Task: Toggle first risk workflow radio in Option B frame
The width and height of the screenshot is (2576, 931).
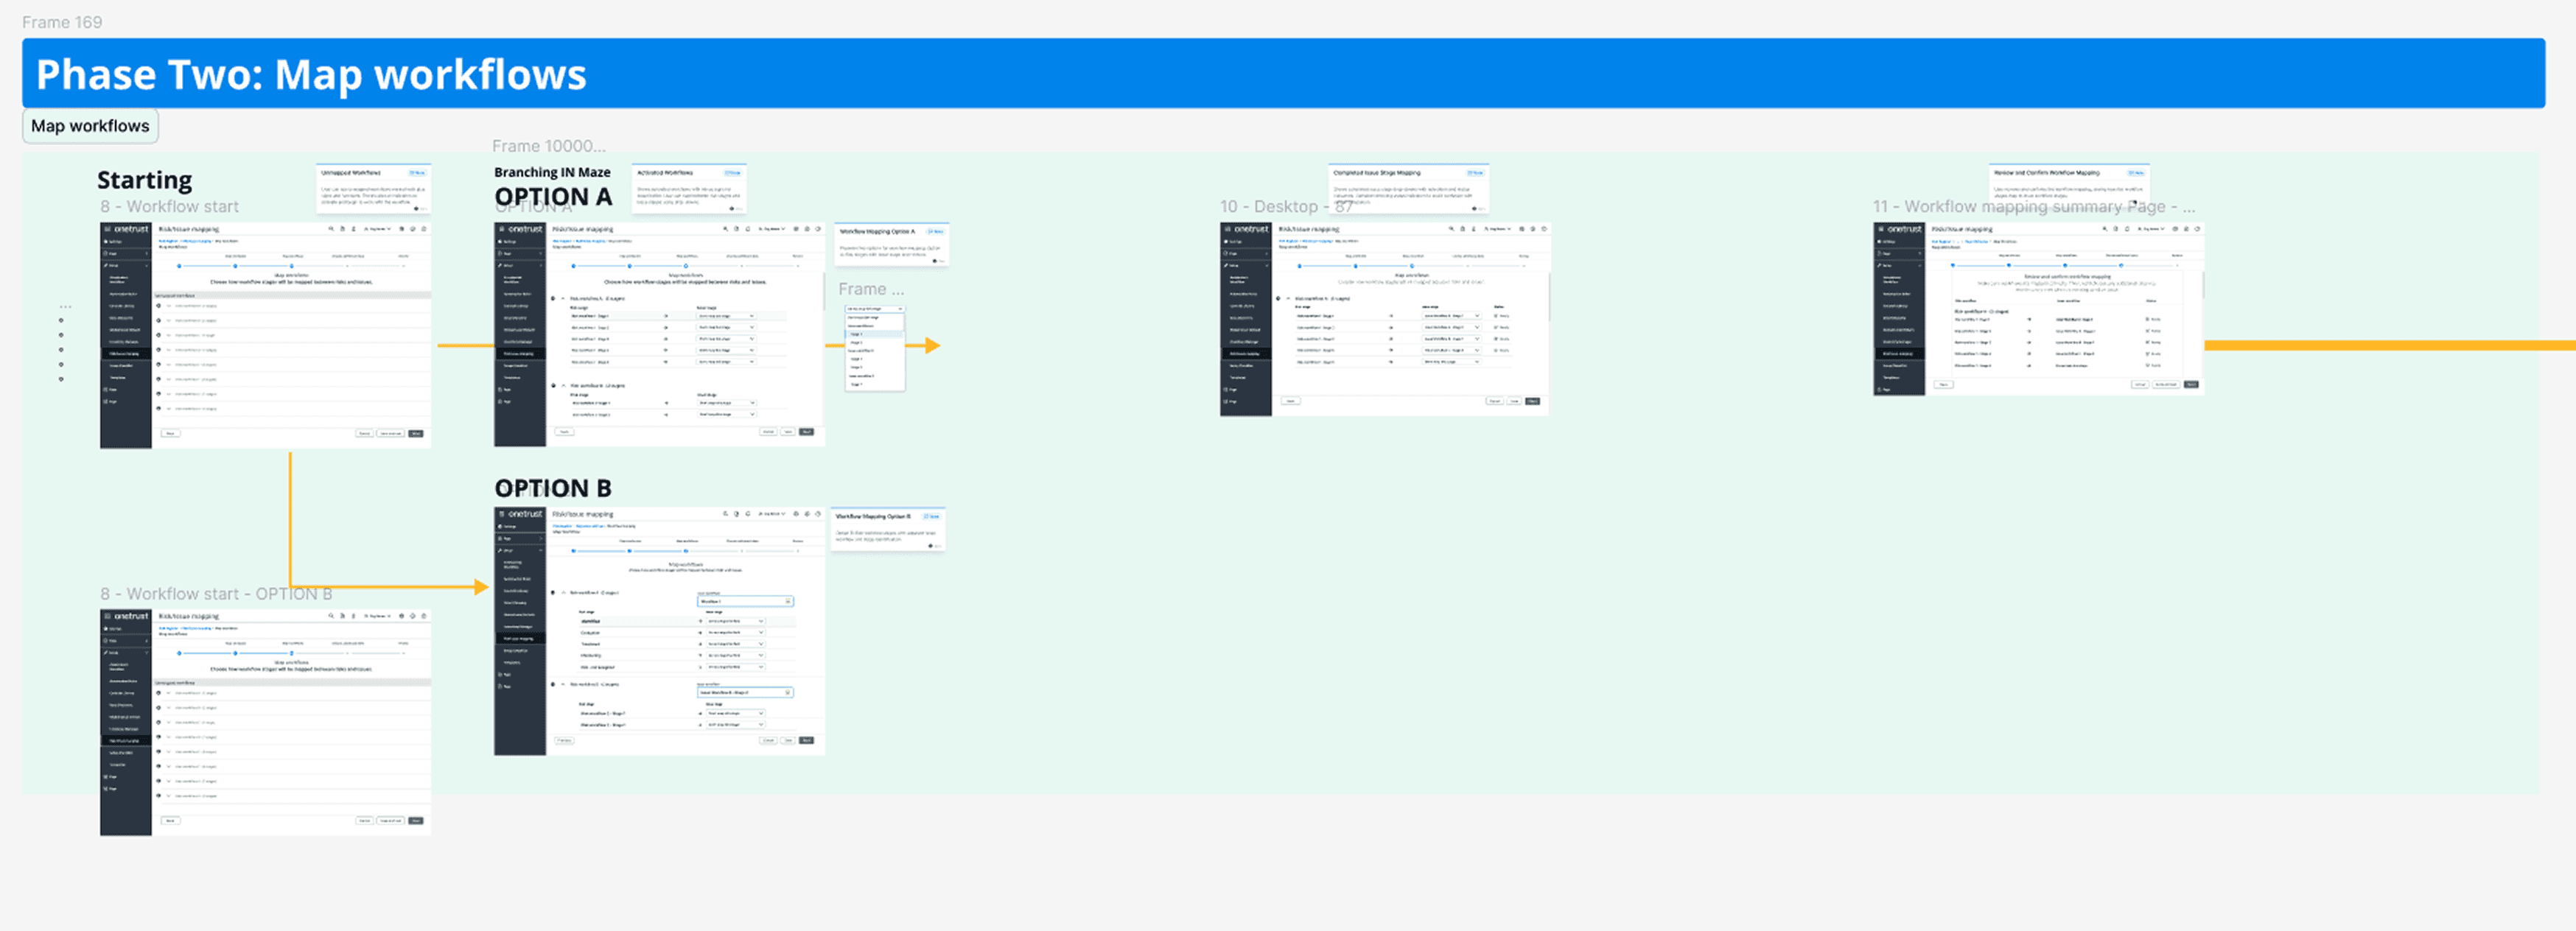Action: pyautogui.click(x=554, y=592)
